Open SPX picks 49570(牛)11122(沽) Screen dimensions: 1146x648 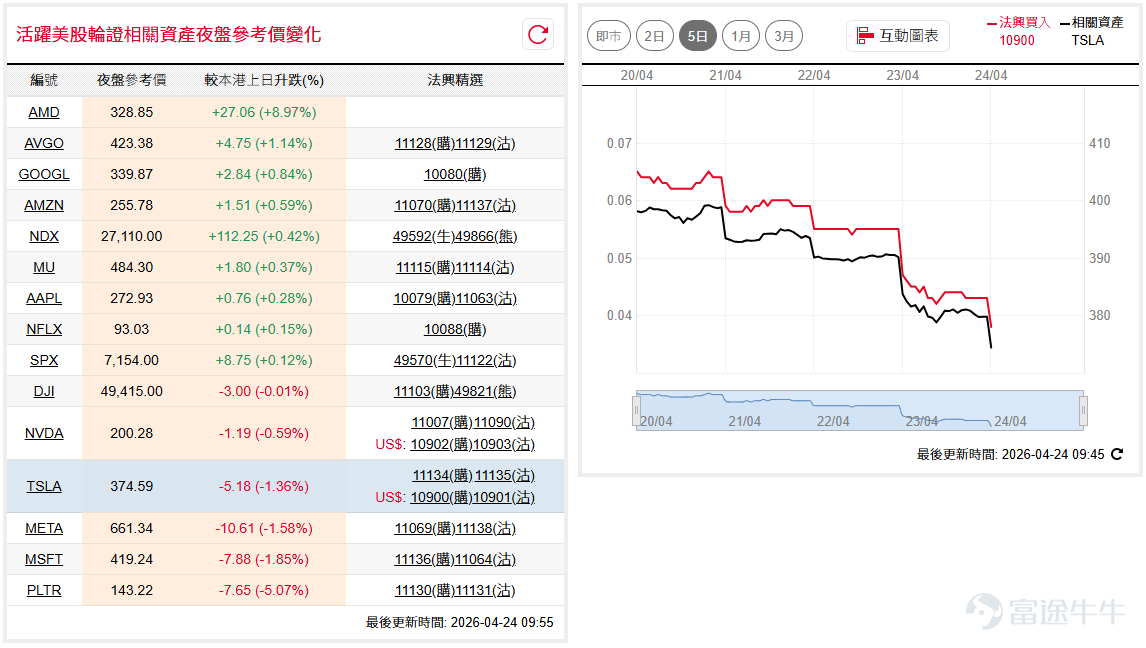(455, 361)
